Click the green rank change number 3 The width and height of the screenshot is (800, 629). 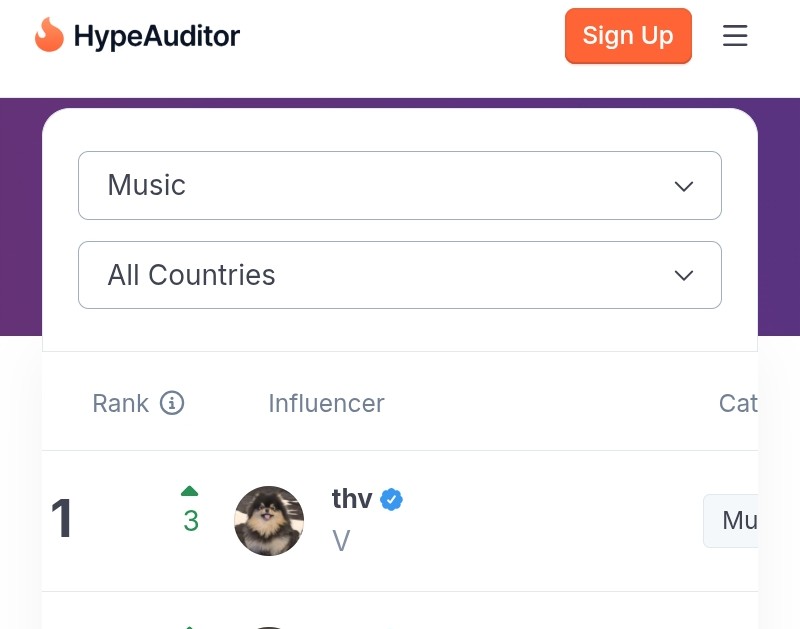pos(191,521)
